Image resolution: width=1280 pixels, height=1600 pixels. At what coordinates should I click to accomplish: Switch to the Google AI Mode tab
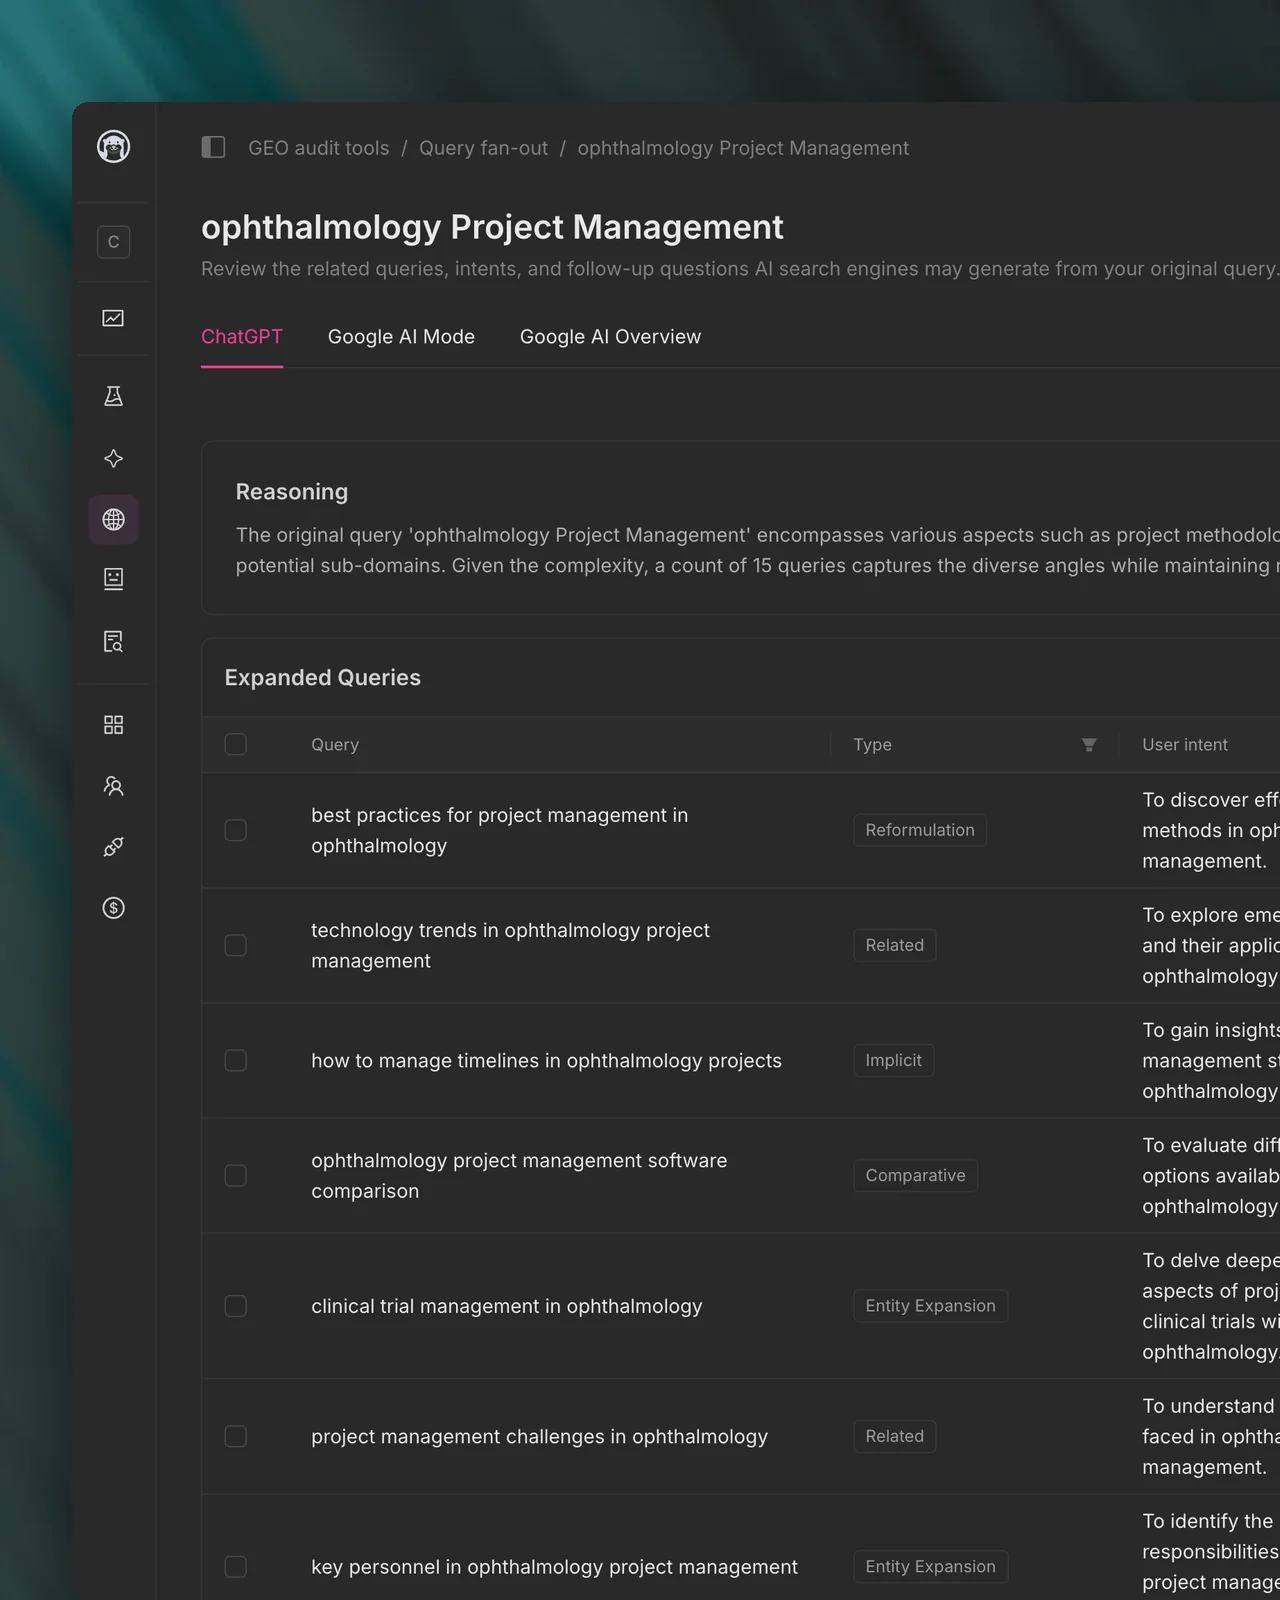tap(401, 337)
